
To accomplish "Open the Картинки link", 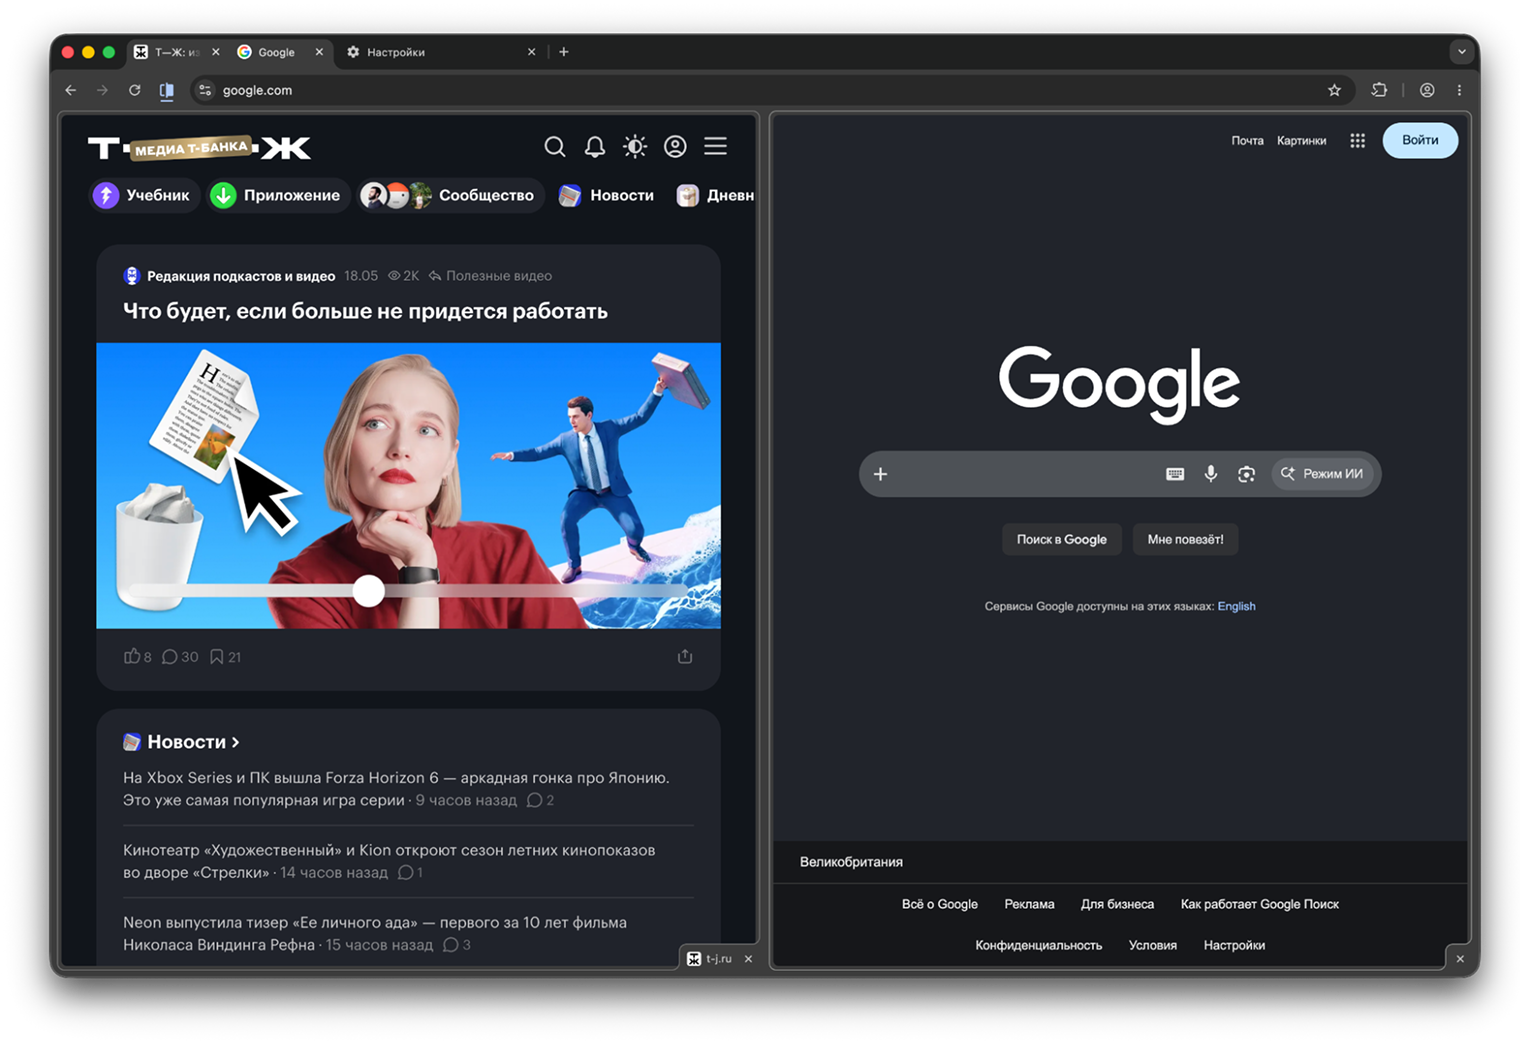I will pos(1301,141).
